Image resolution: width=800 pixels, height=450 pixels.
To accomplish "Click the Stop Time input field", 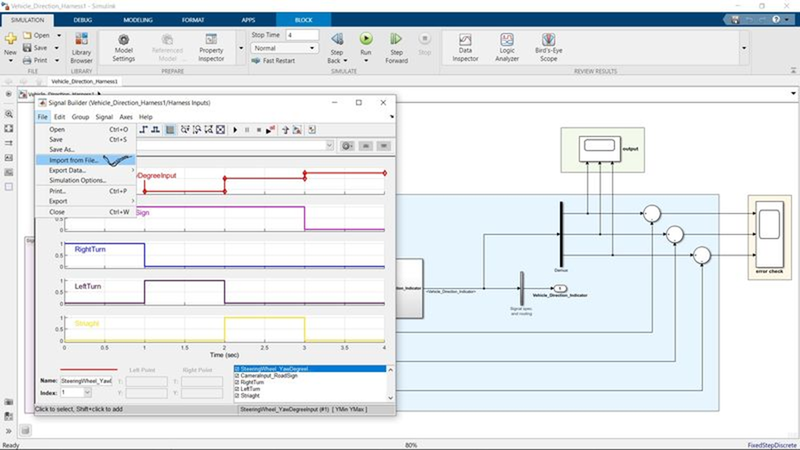I will coord(302,35).
